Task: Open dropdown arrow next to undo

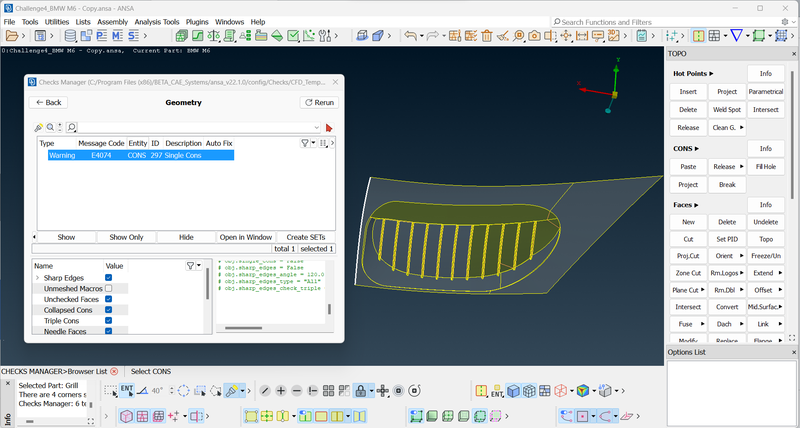Action: [x=421, y=36]
